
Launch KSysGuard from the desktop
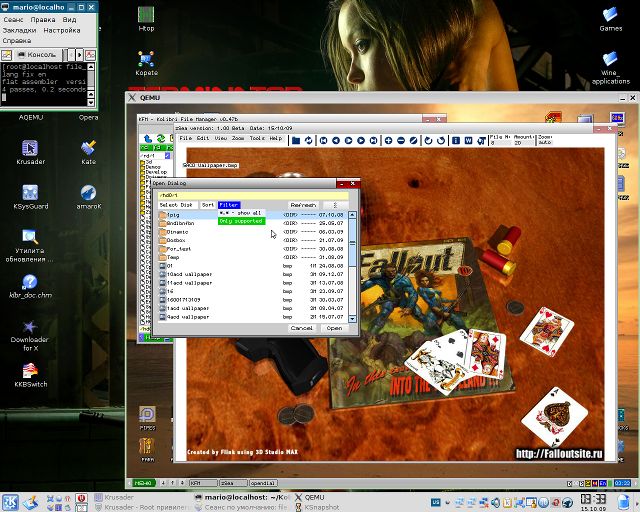(29, 193)
